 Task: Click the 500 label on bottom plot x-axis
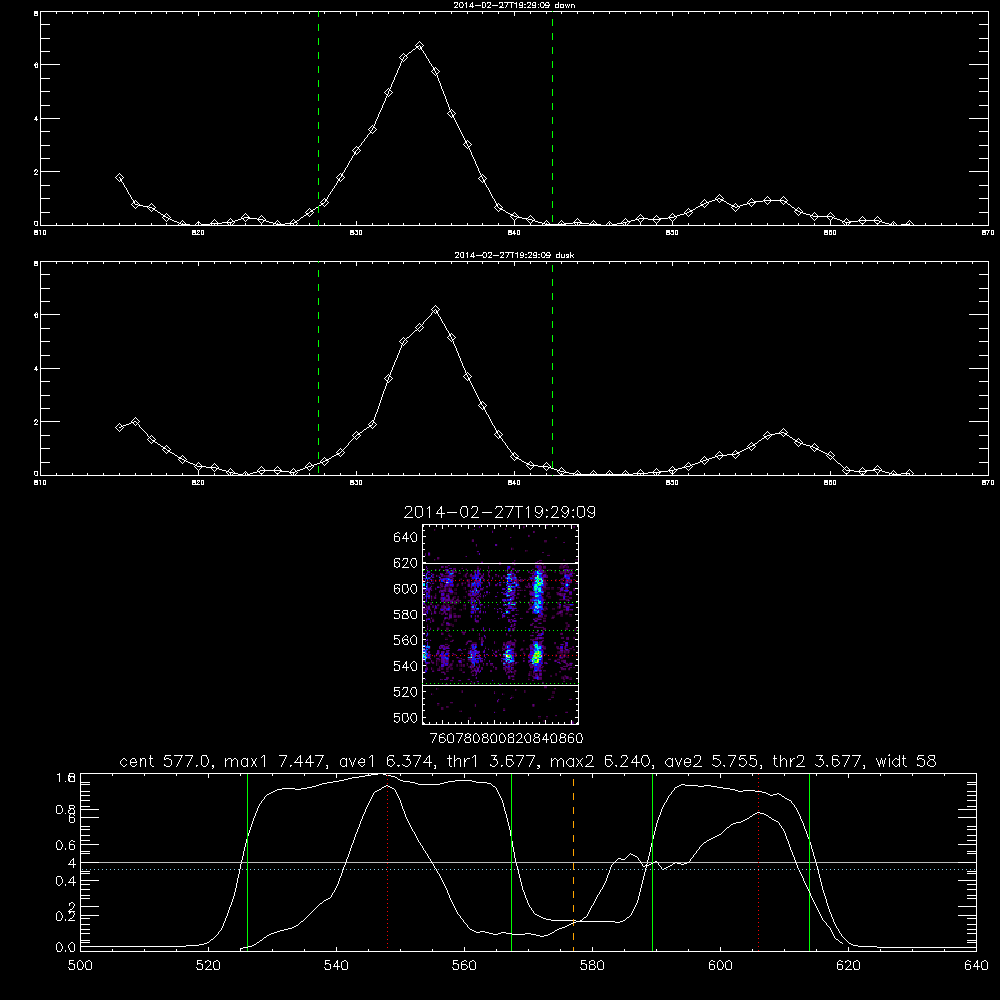pos(80,966)
